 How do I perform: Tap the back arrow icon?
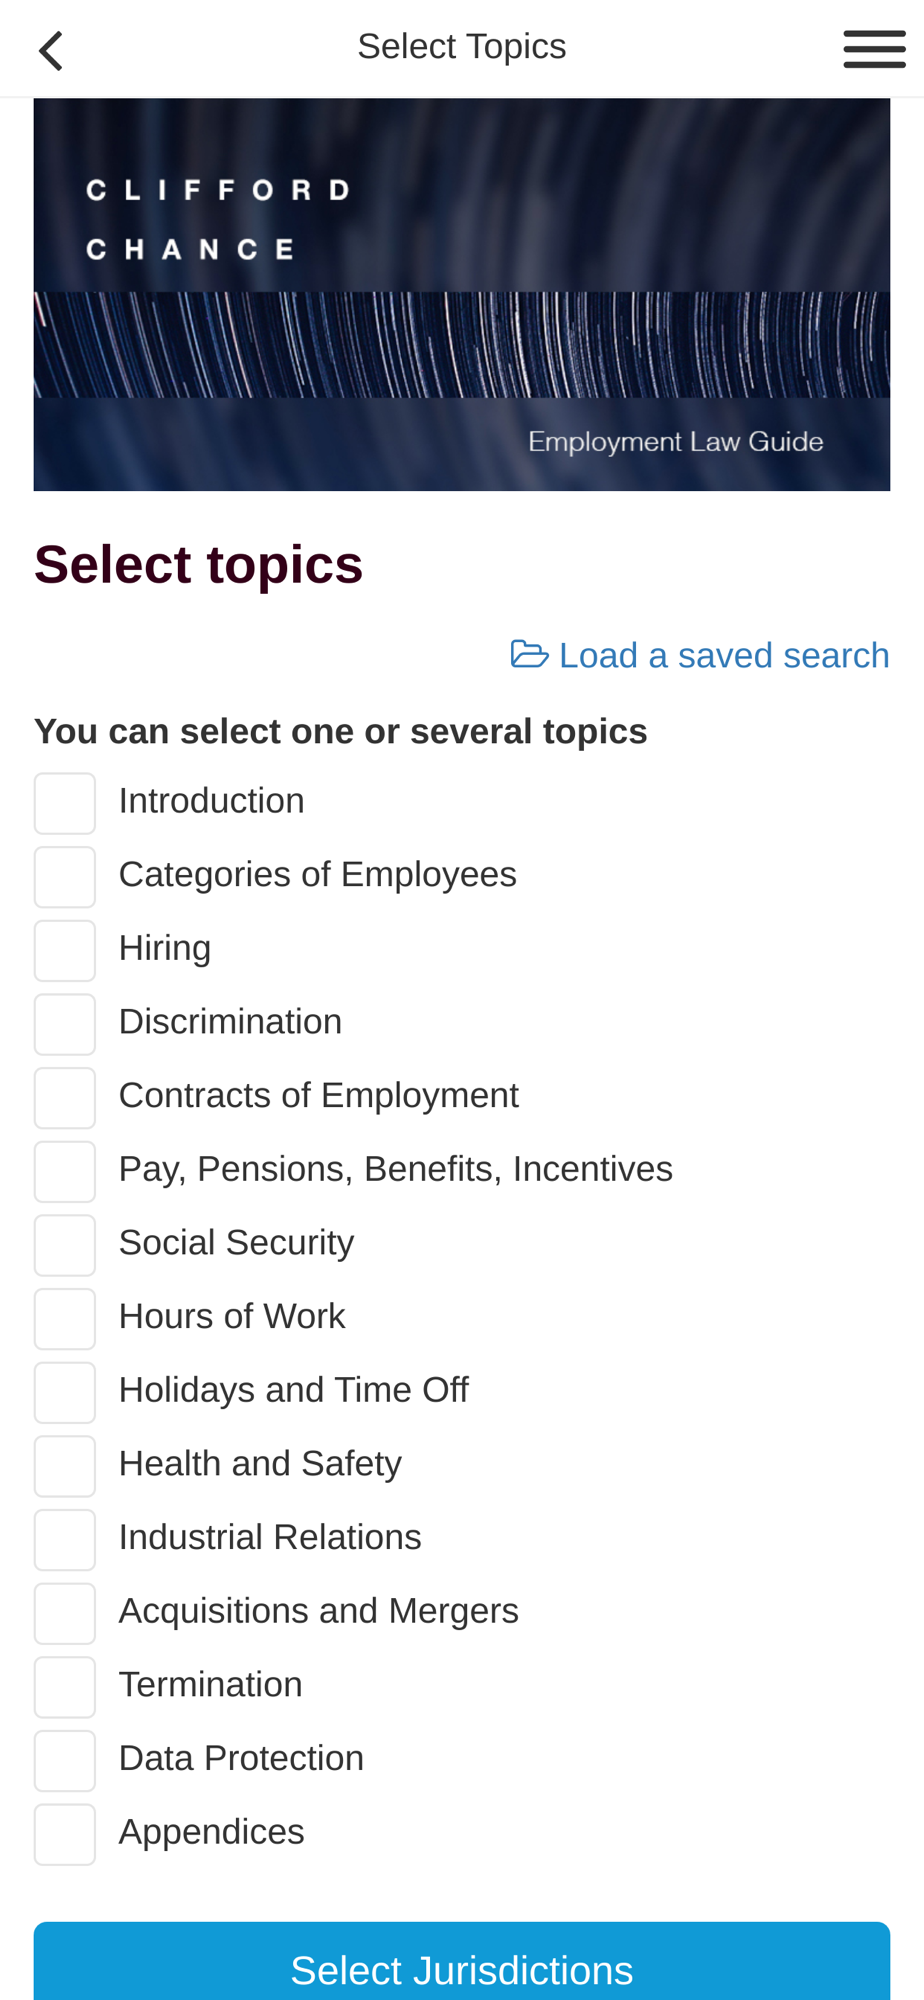click(51, 51)
